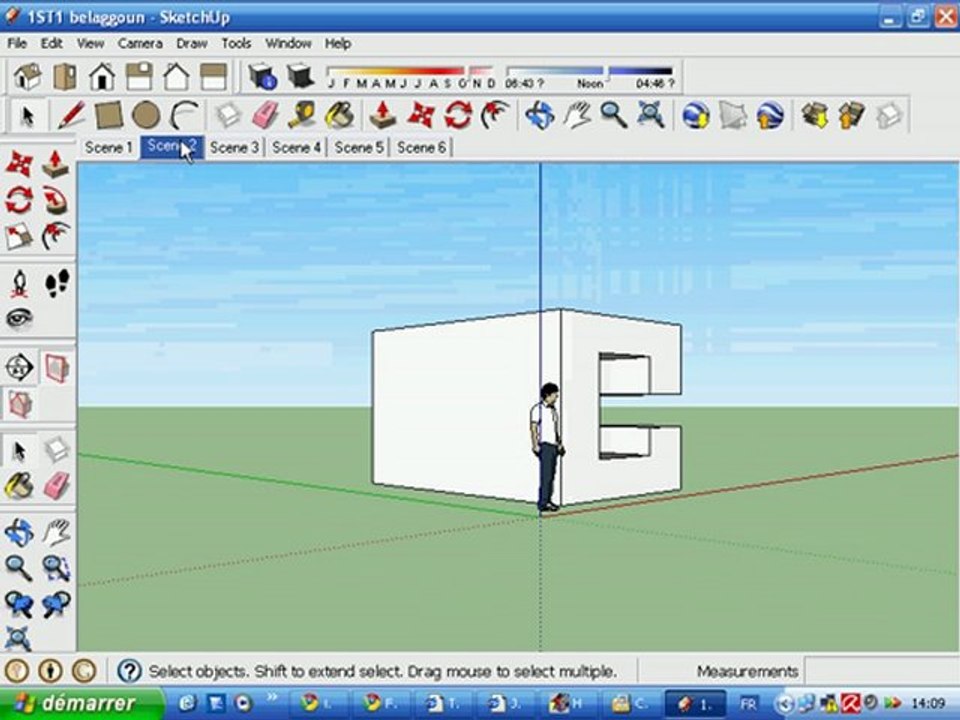Open the démarrer Start button
960x720 pixels.
[81, 703]
